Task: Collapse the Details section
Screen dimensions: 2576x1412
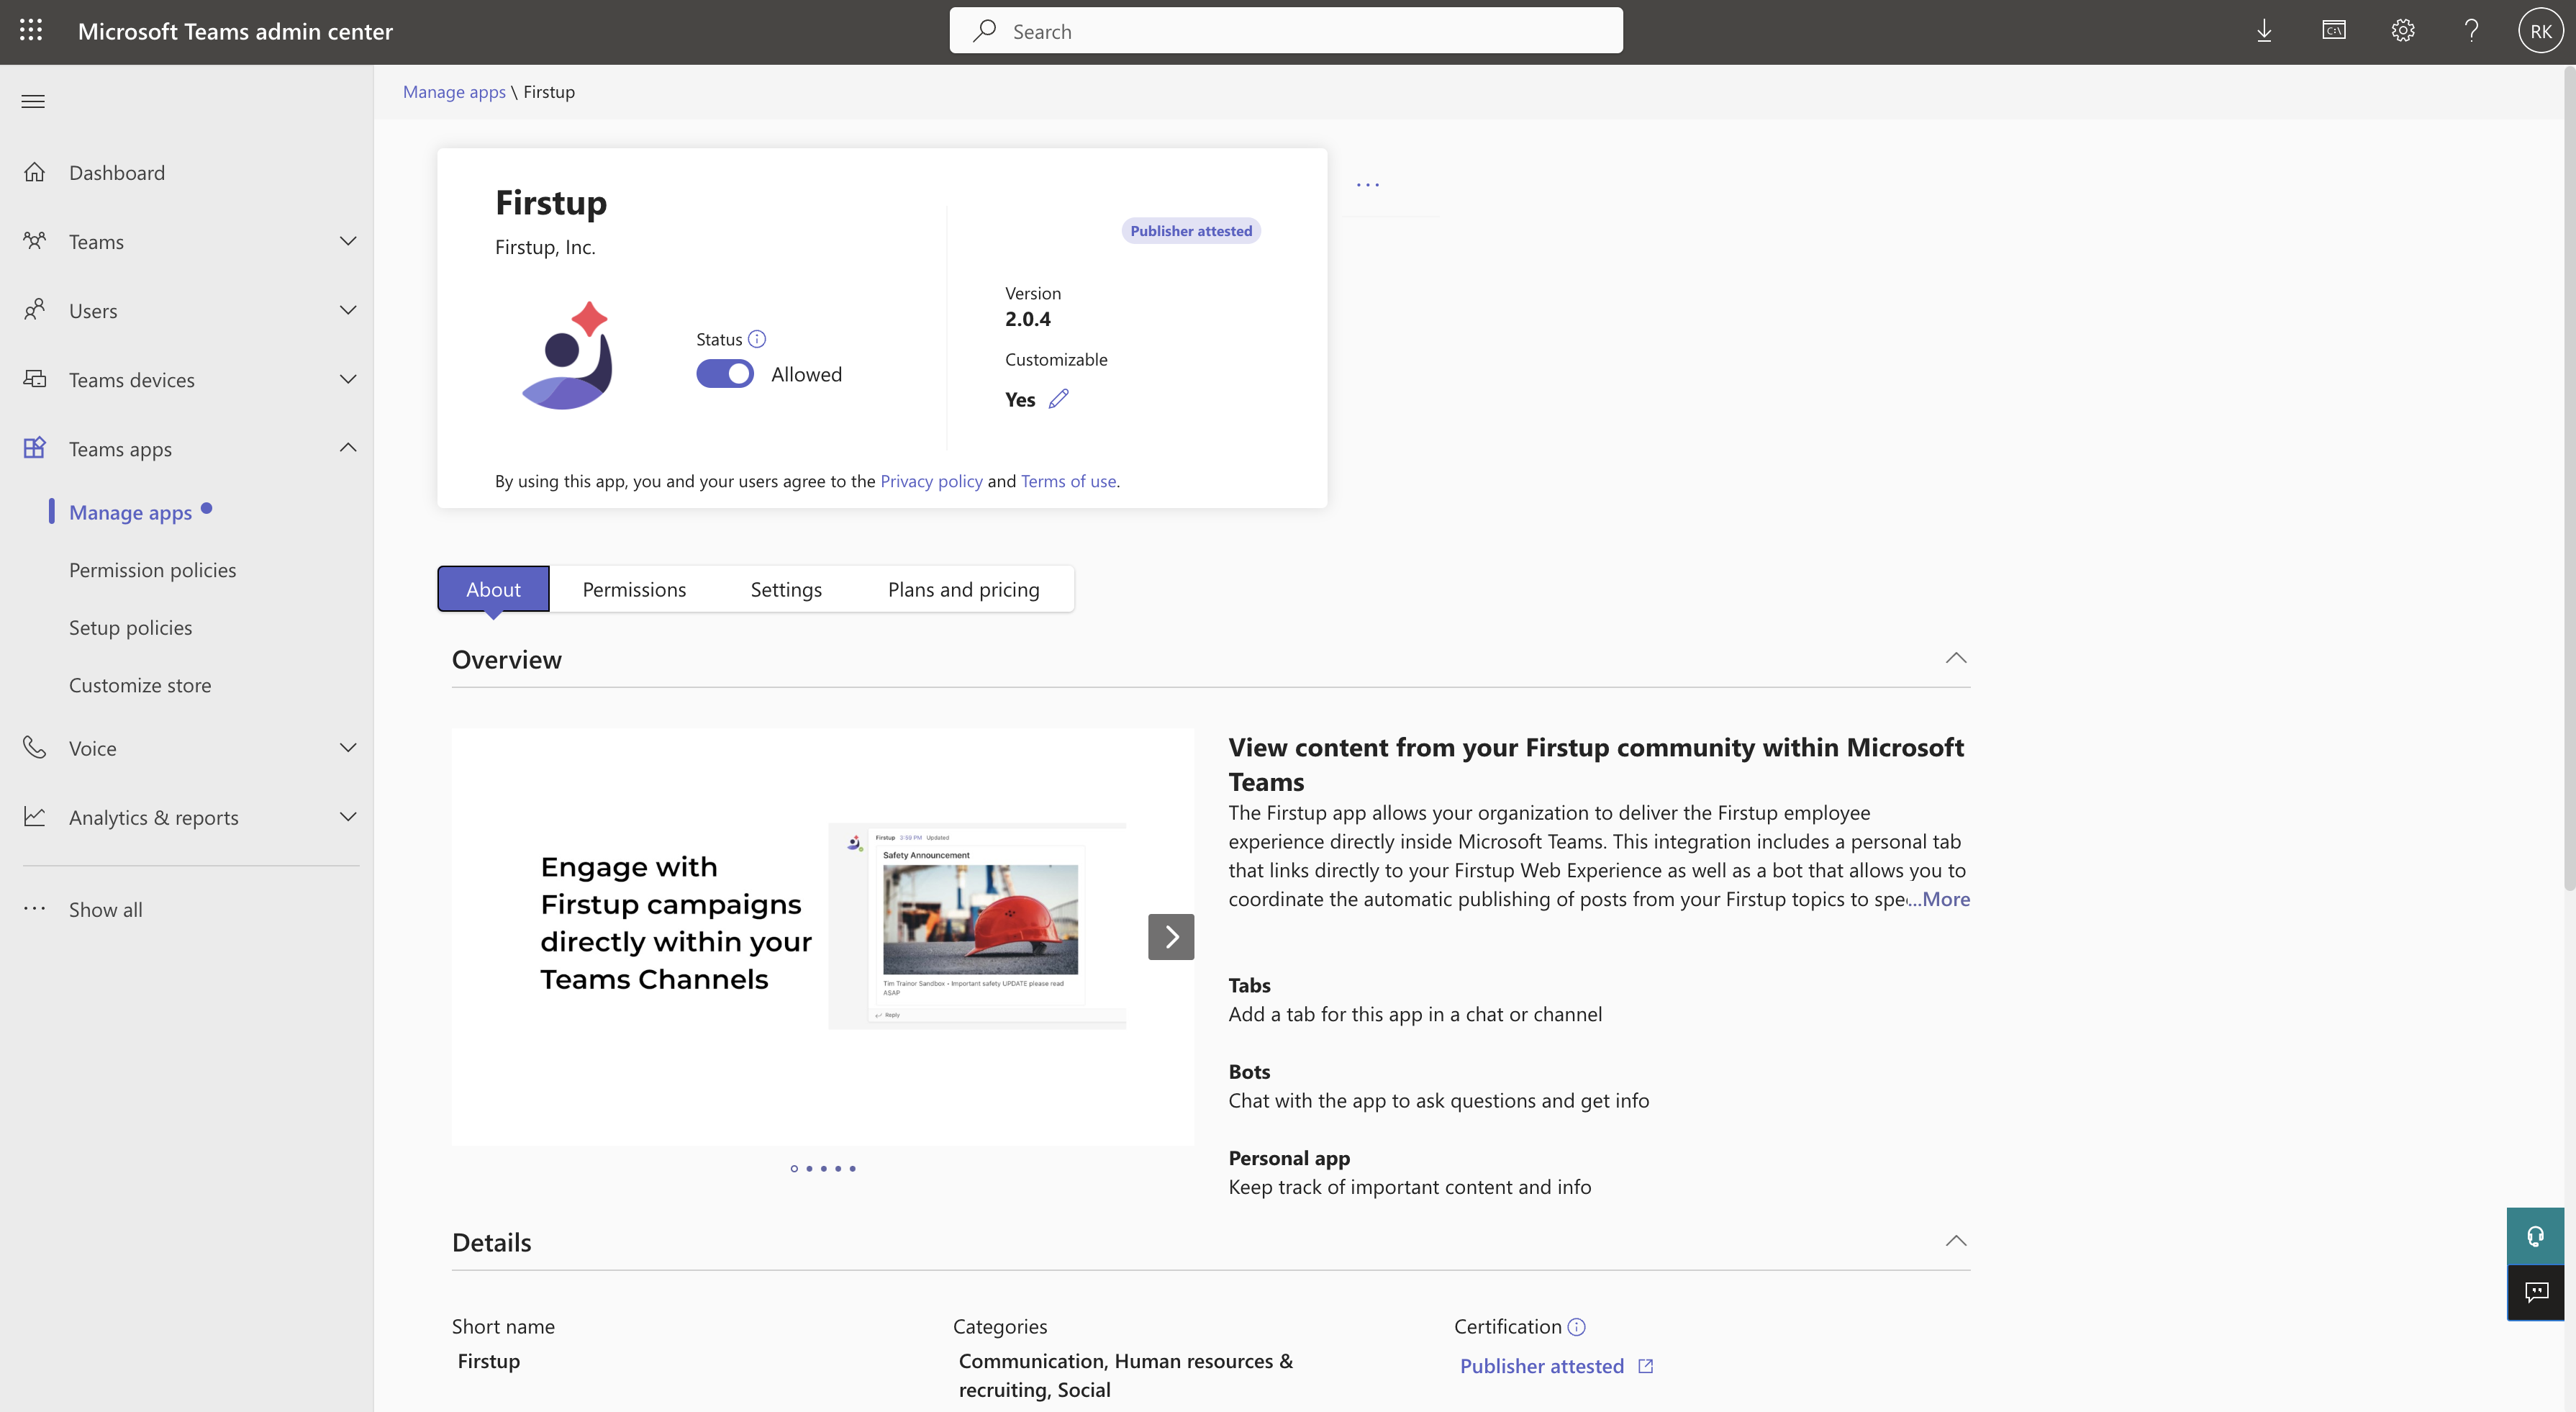Action: (1956, 1241)
